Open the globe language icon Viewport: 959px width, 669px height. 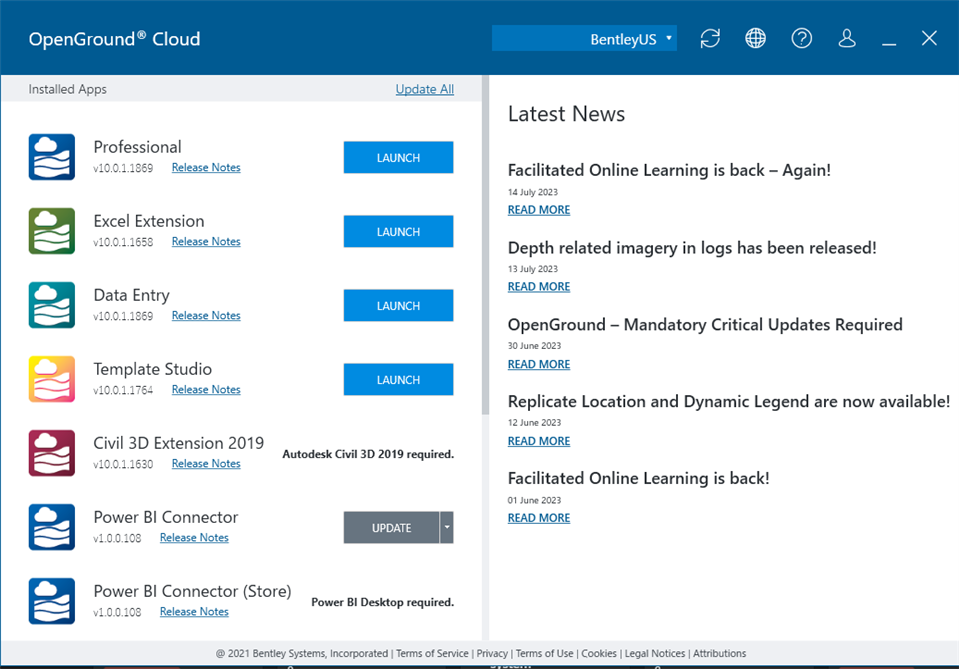coord(755,39)
